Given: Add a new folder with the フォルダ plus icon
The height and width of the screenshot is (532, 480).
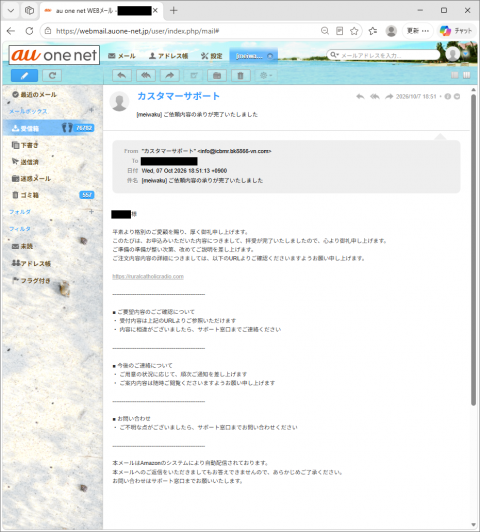Looking at the screenshot, I should coord(91,211).
